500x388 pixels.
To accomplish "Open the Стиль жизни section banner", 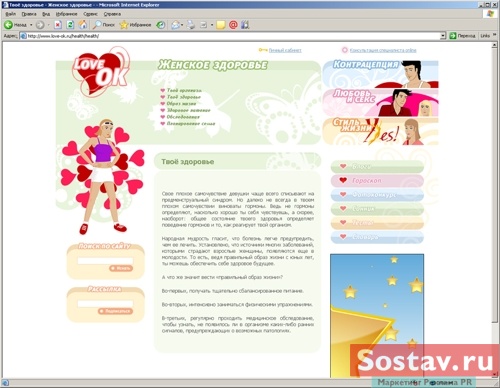I will click(380, 131).
